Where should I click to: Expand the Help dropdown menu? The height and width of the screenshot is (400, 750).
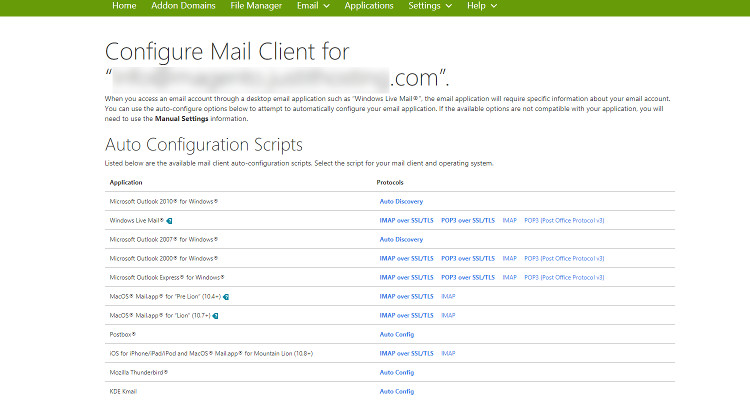point(482,6)
